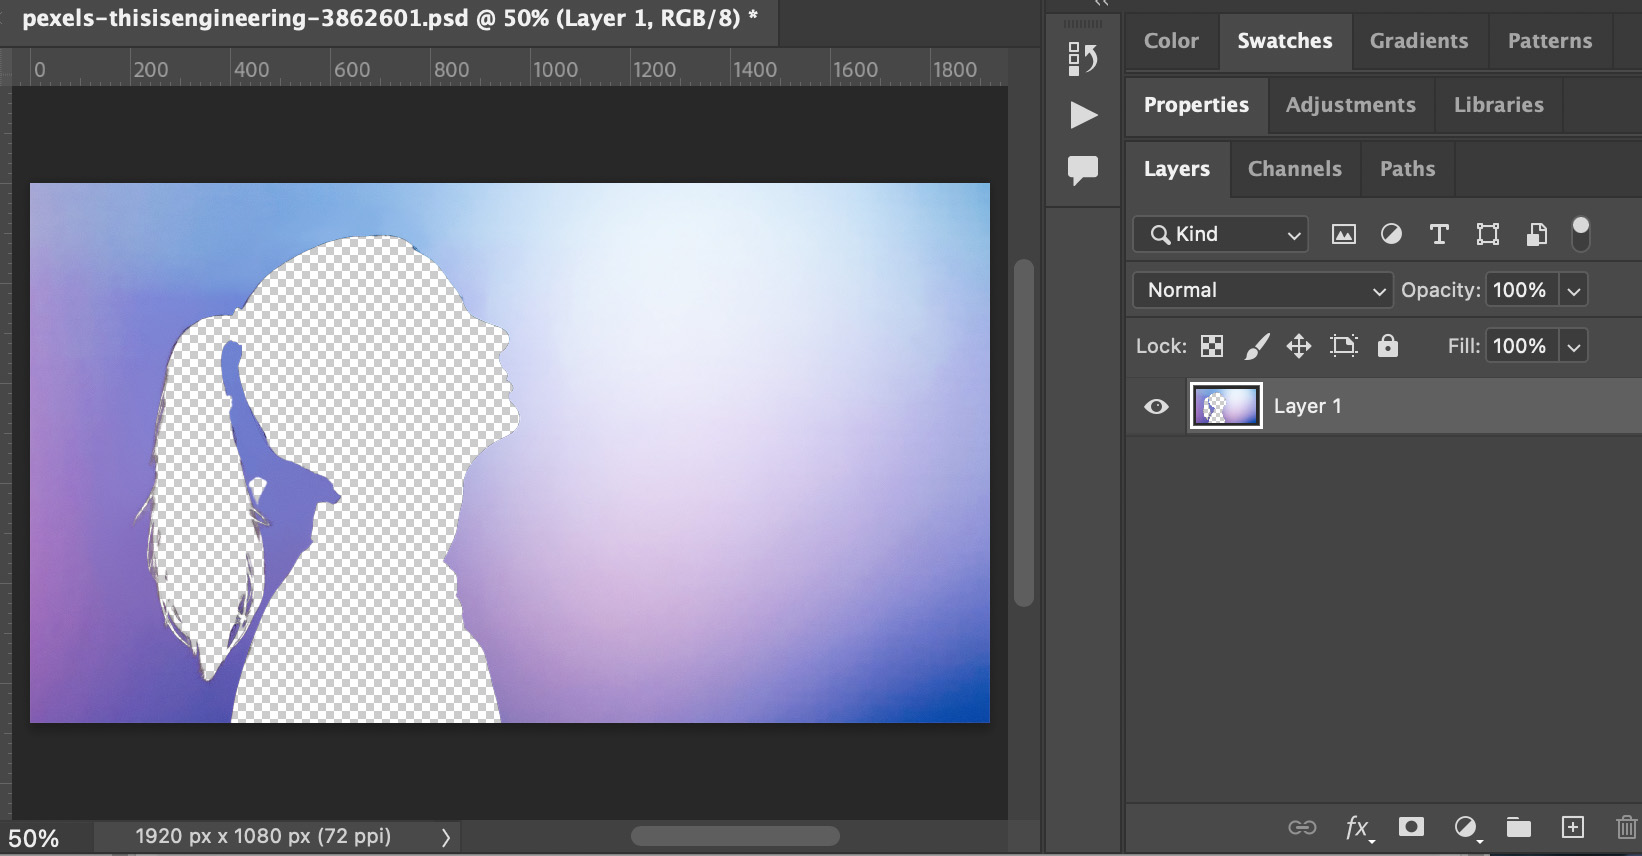This screenshot has height=856, width=1642.
Task: Click the layer effects fx icon
Action: (x=1357, y=827)
